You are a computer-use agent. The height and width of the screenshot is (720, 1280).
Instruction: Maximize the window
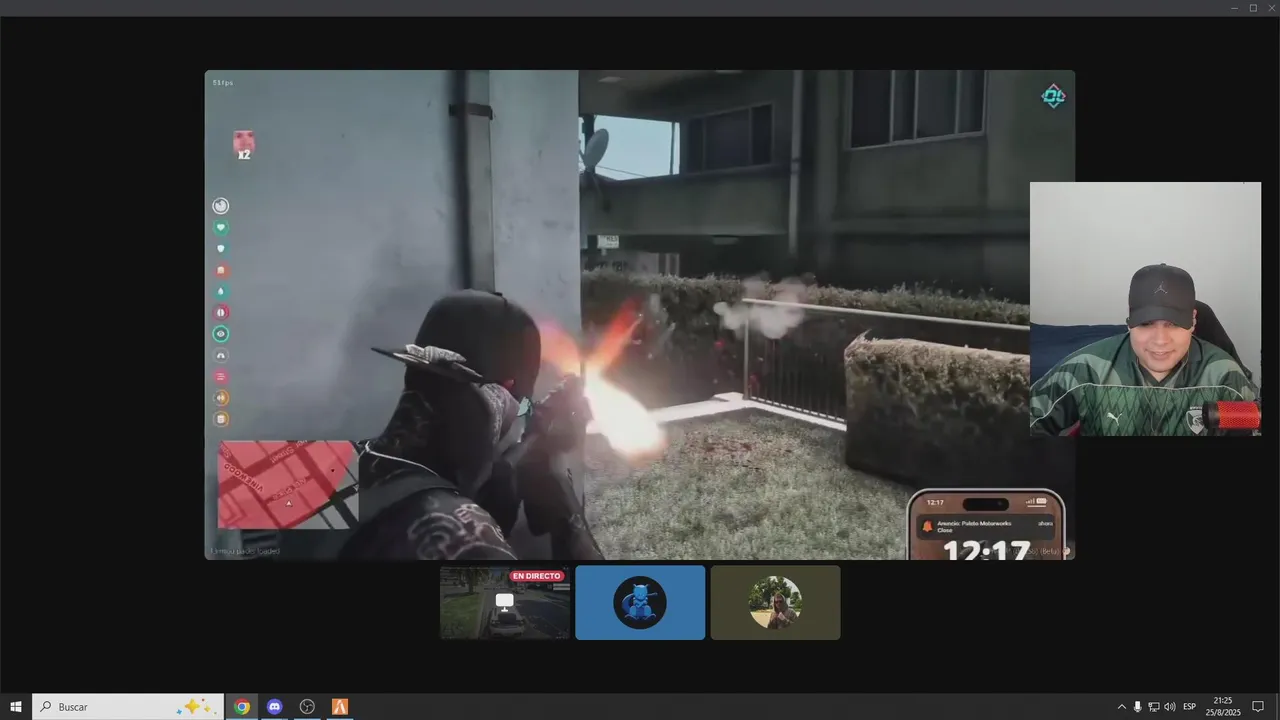pos(1253,8)
